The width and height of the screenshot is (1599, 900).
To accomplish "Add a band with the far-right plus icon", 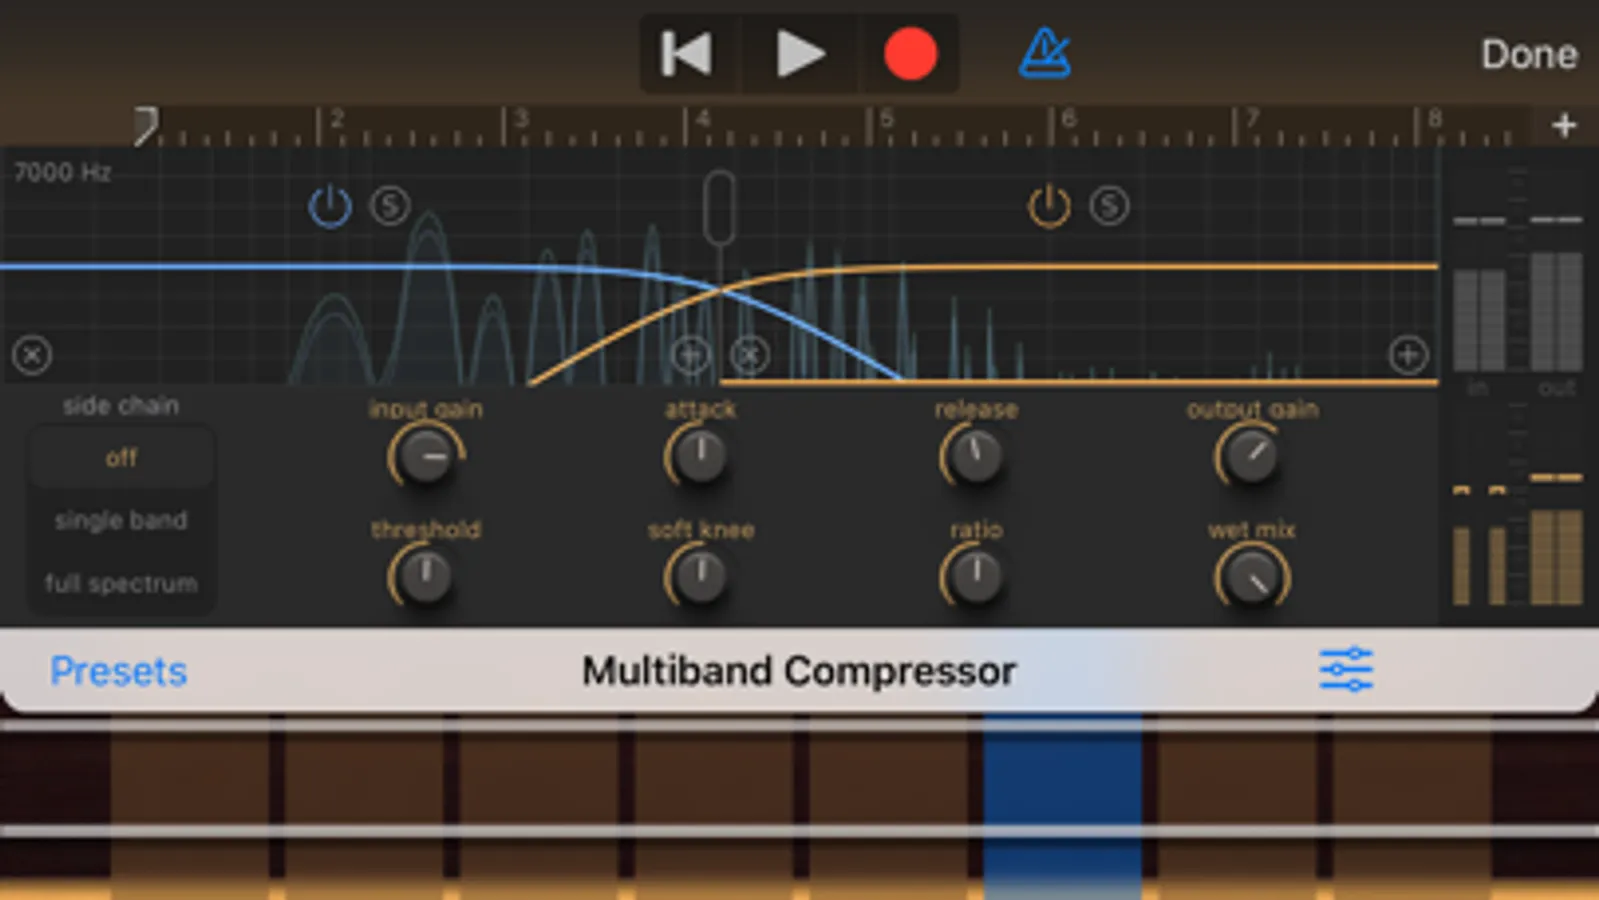I will (1408, 355).
